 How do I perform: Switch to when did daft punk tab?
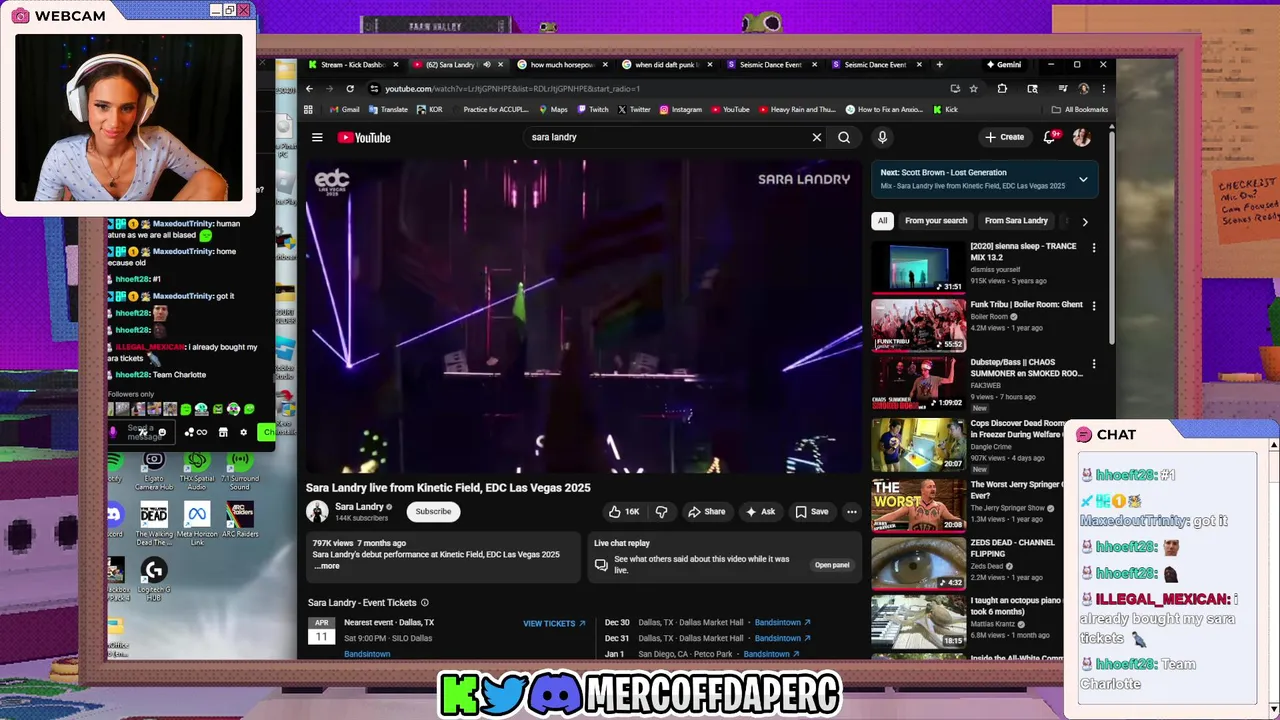point(666,65)
